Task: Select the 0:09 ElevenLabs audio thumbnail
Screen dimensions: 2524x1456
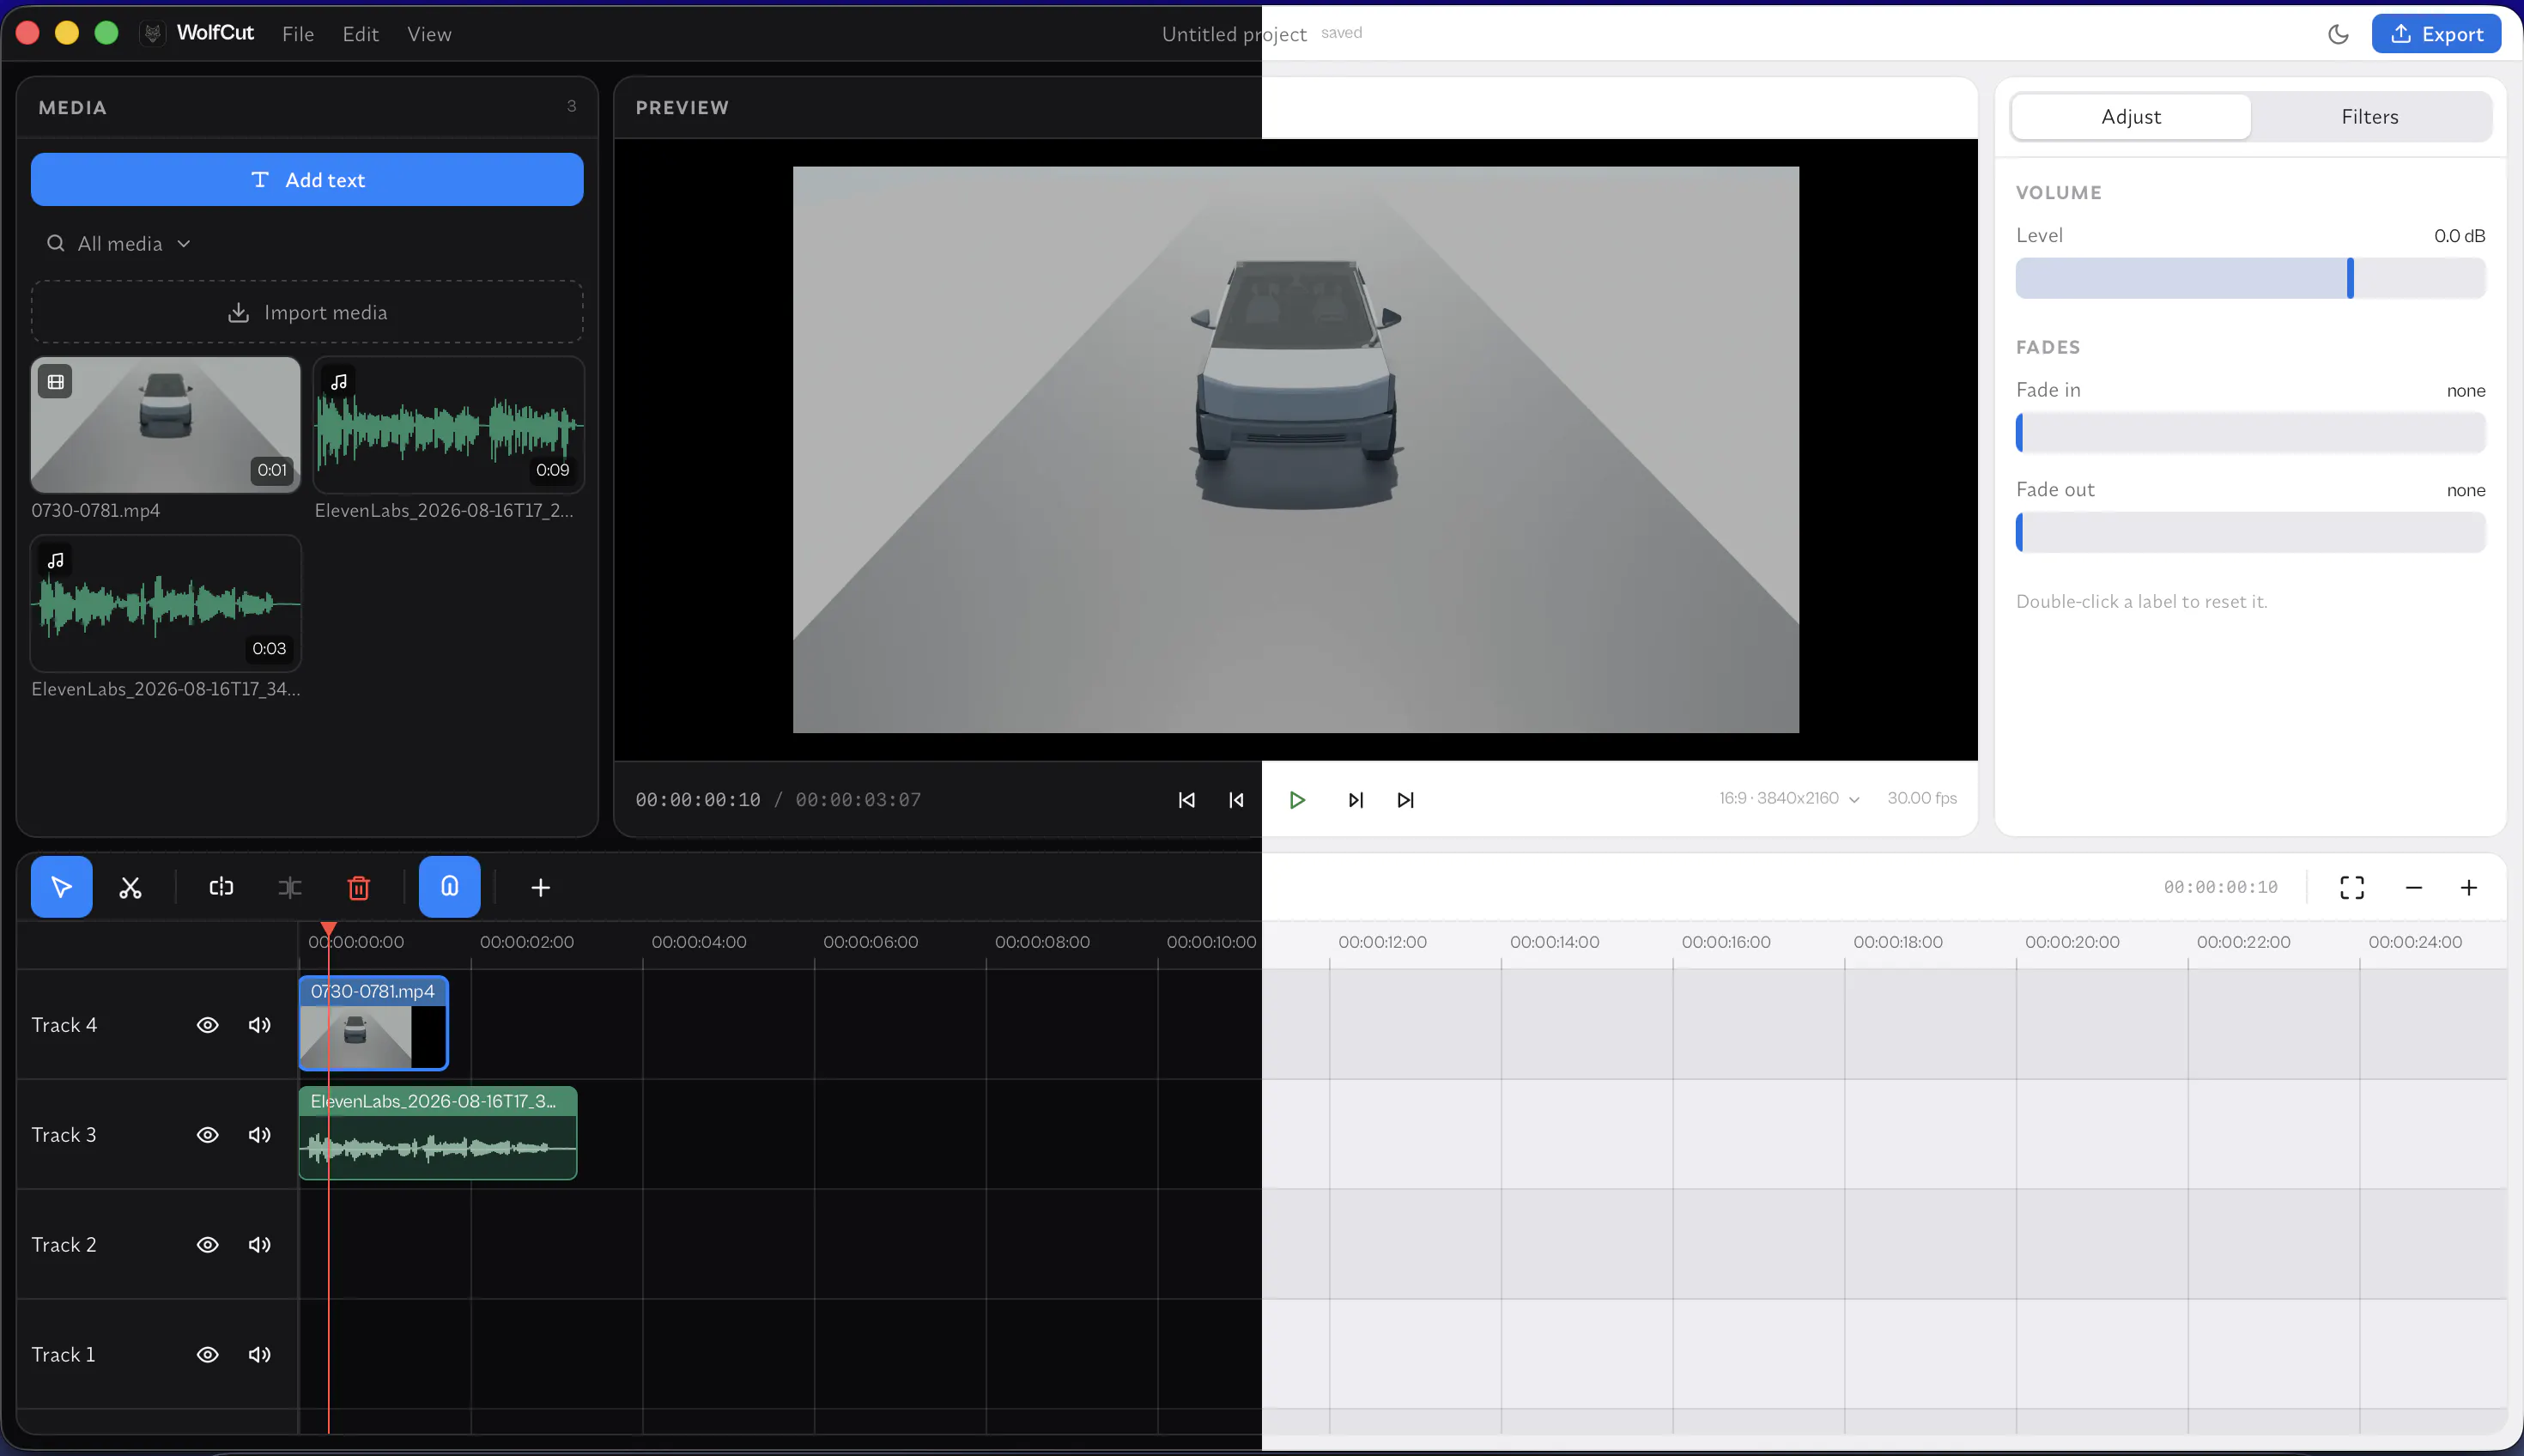Action: click(x=449, y=425)
